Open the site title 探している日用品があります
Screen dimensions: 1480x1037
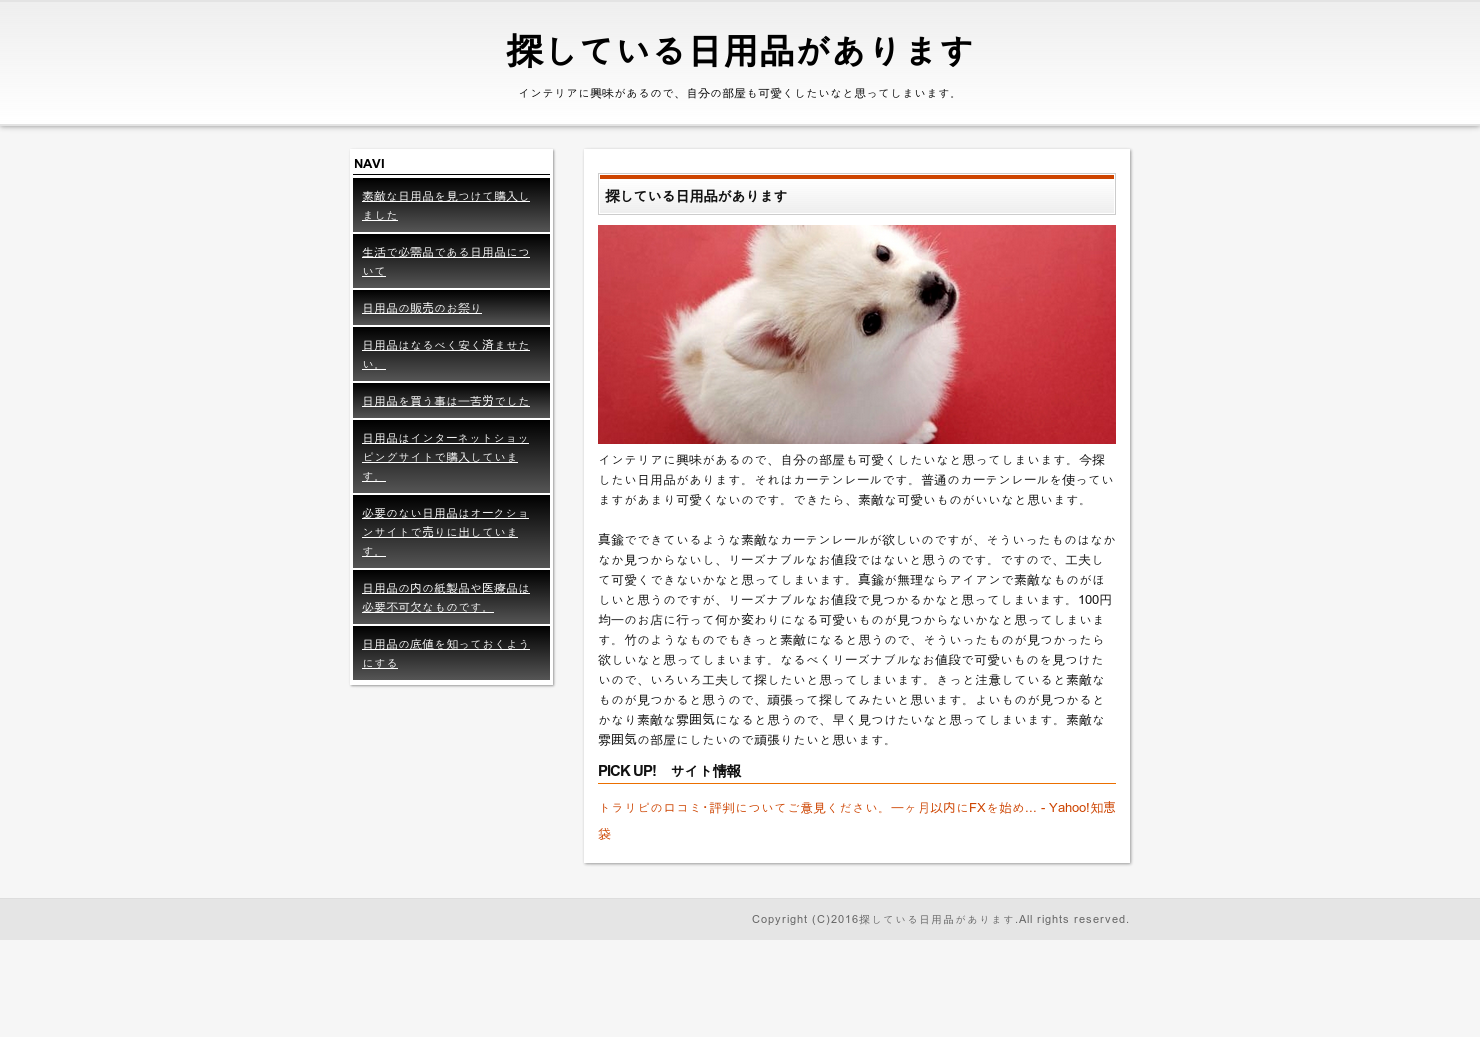(x=739, y=51)
